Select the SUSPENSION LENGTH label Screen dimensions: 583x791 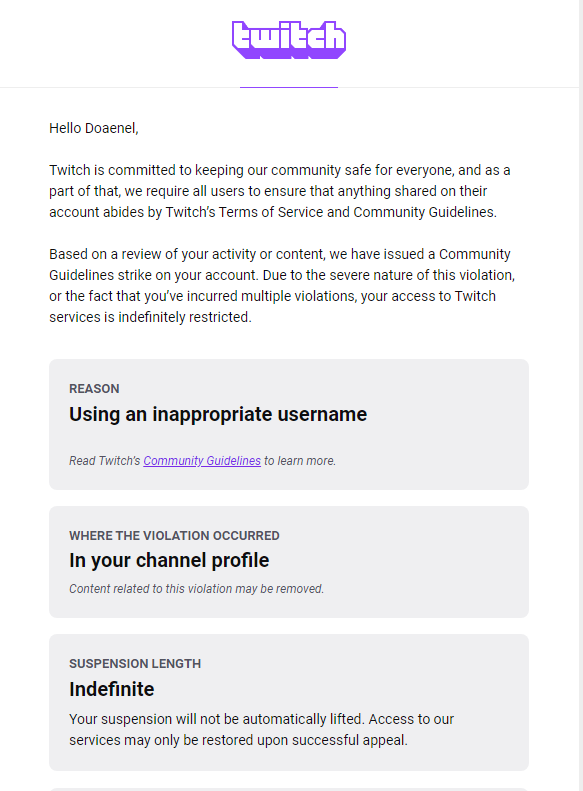tap(135, 663)
